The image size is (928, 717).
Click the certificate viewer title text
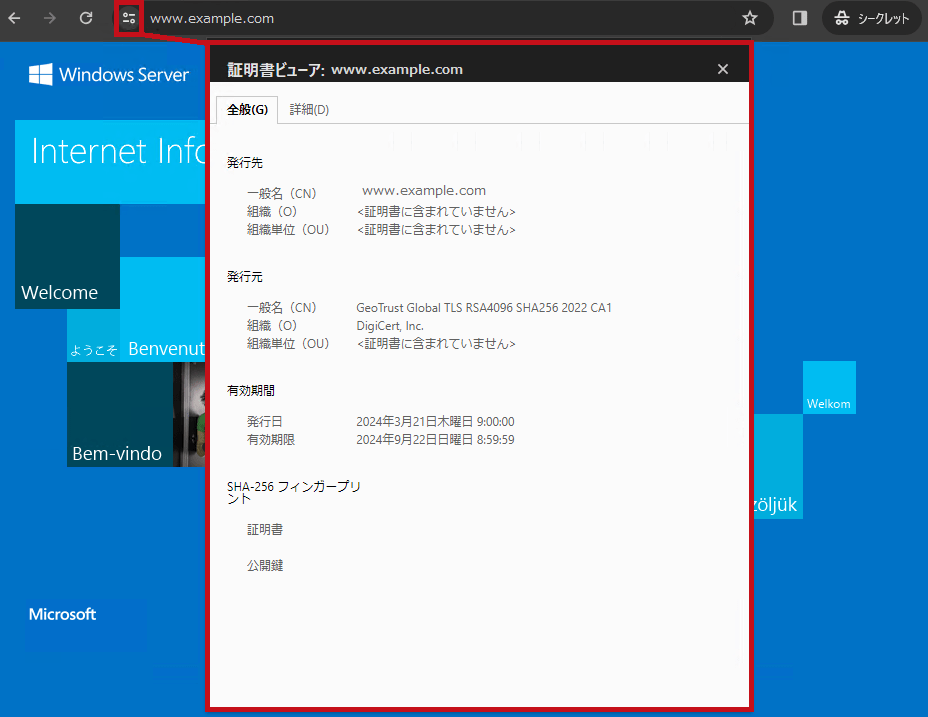(345, 69)
